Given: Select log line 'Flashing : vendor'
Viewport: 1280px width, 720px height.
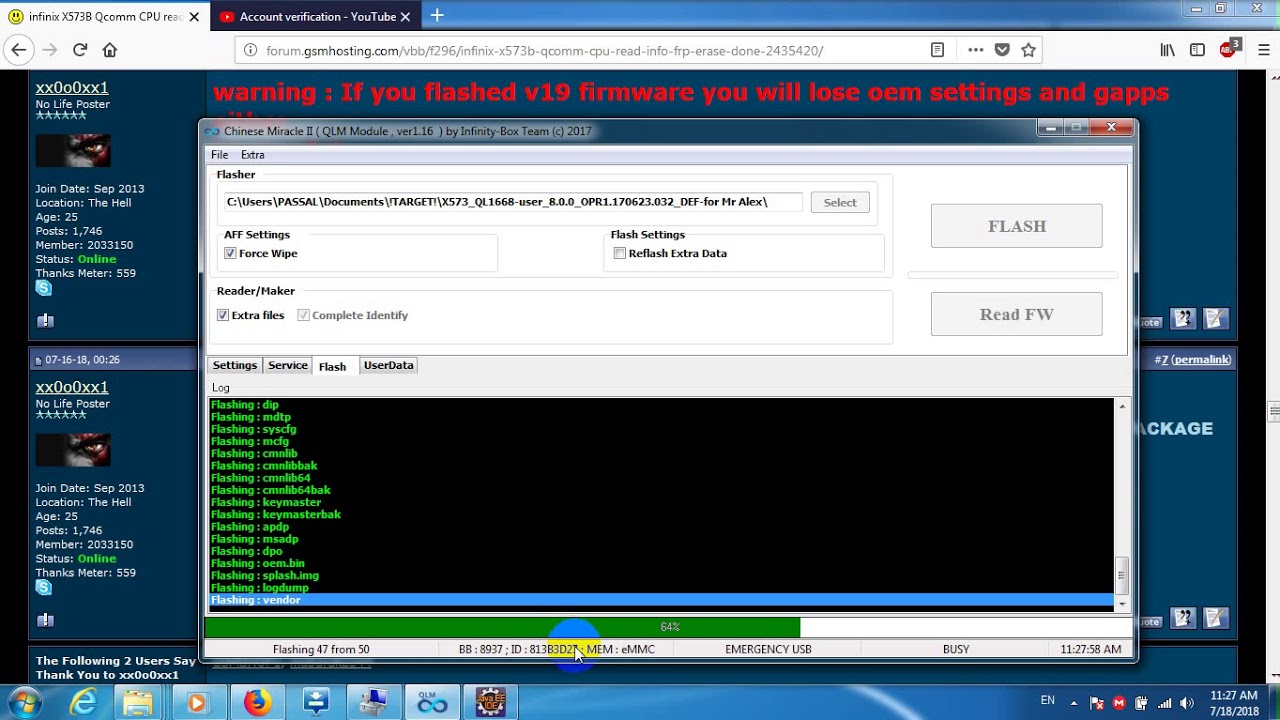Looking at the screenshot, I should [661, 600].
